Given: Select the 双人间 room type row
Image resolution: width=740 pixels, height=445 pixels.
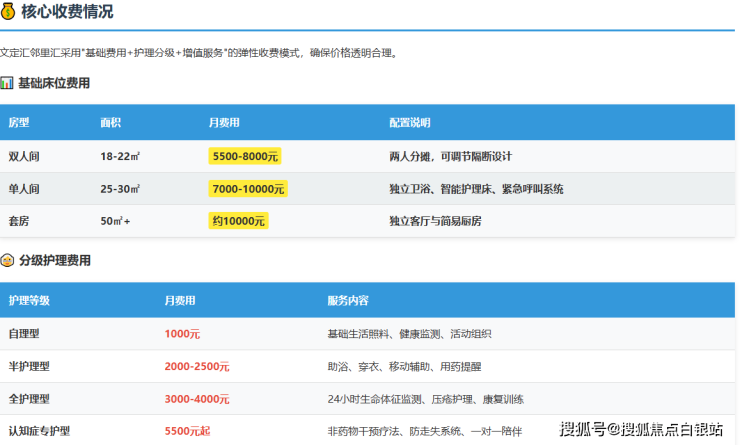Looking at the screenshot, I should click(23, 157).
